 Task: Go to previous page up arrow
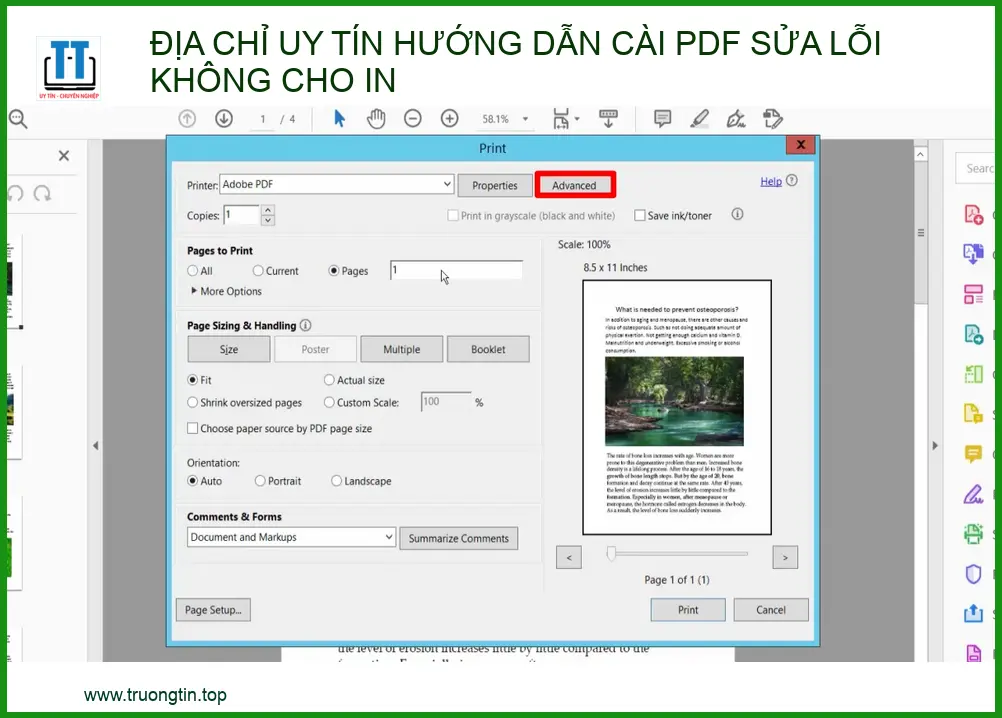187,119
